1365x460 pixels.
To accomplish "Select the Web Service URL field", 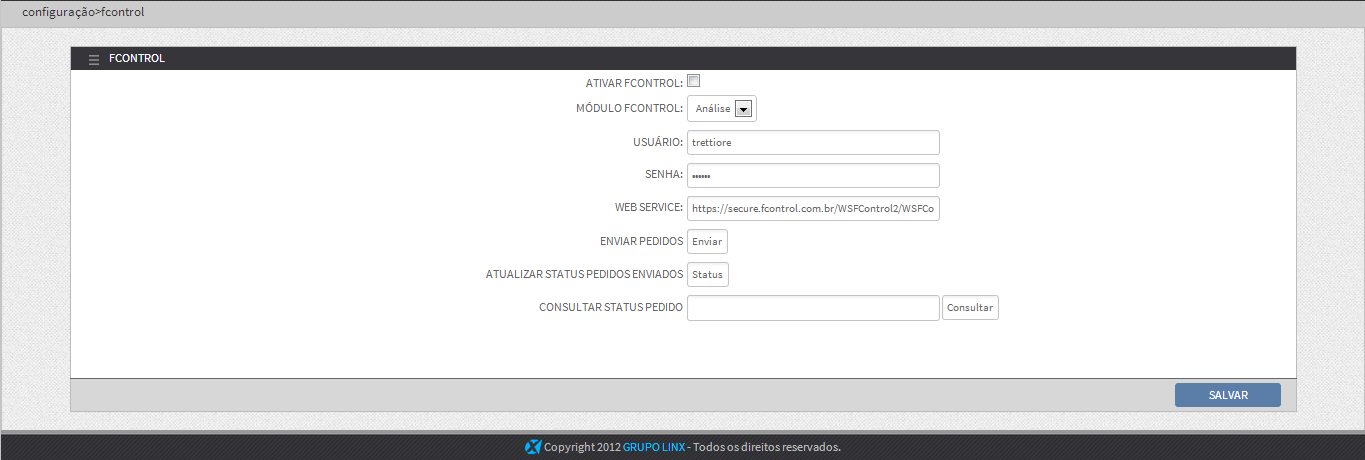I will 813,208.
